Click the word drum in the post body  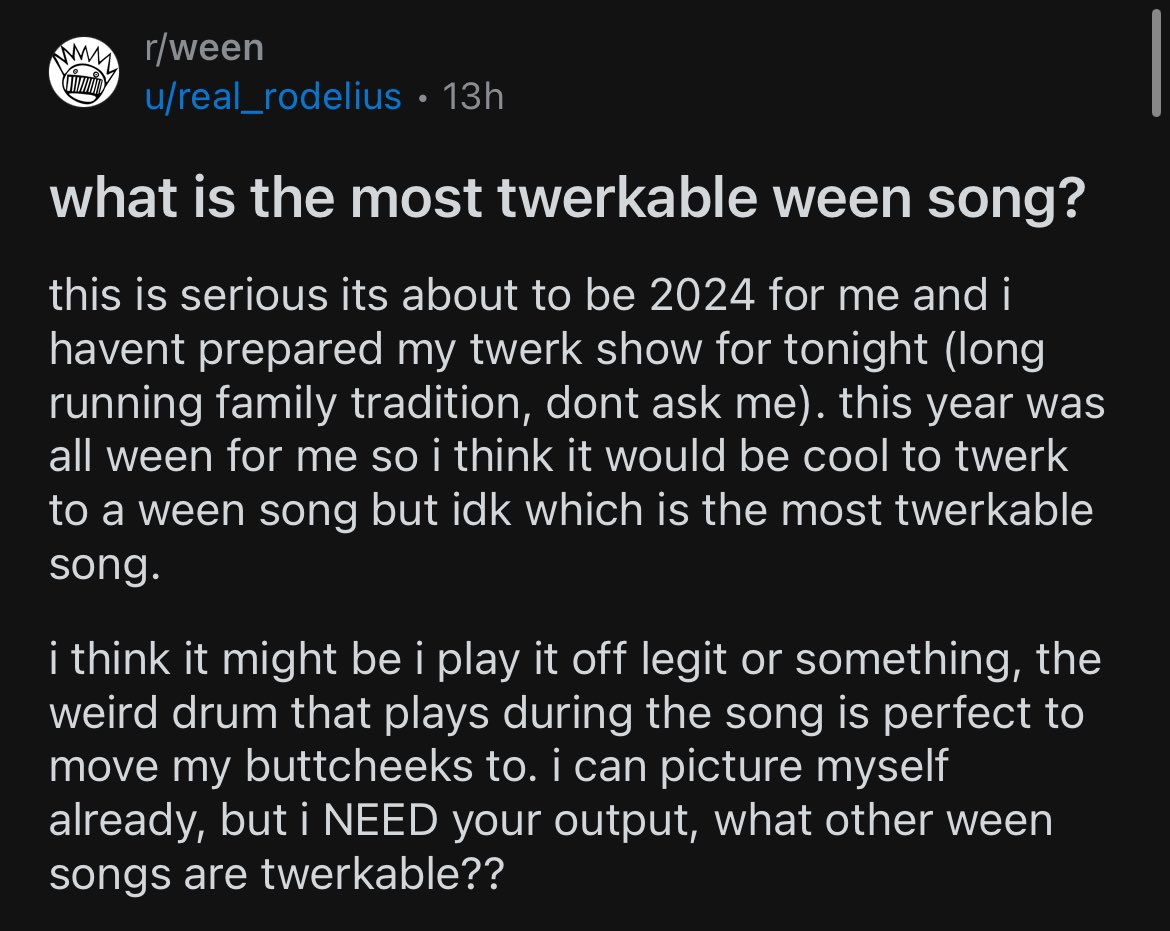coord(225,713)
